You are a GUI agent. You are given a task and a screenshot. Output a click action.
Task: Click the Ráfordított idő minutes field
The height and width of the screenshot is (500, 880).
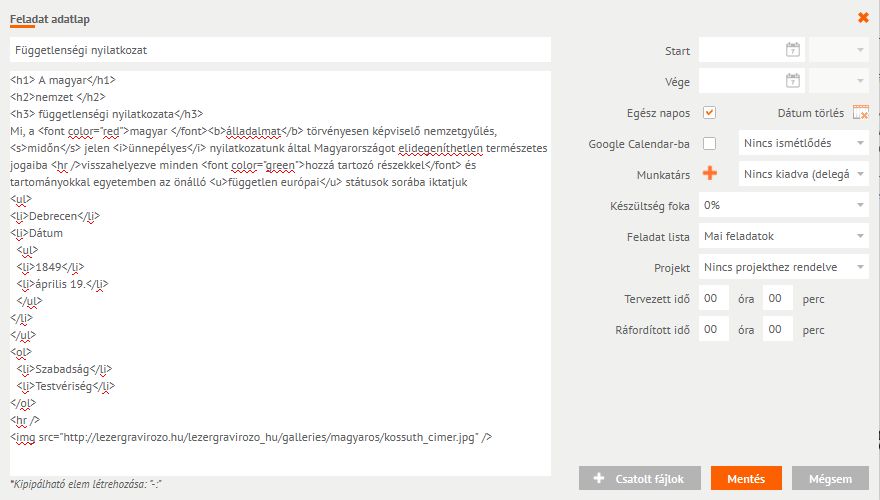[x=777, y=329]
